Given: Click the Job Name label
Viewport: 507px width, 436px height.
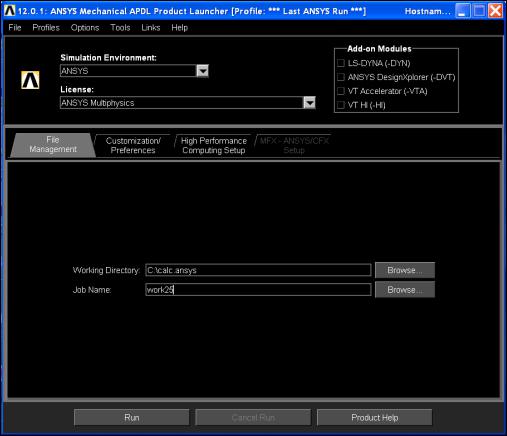Looking at the screenshot, I should click(92, 290).
